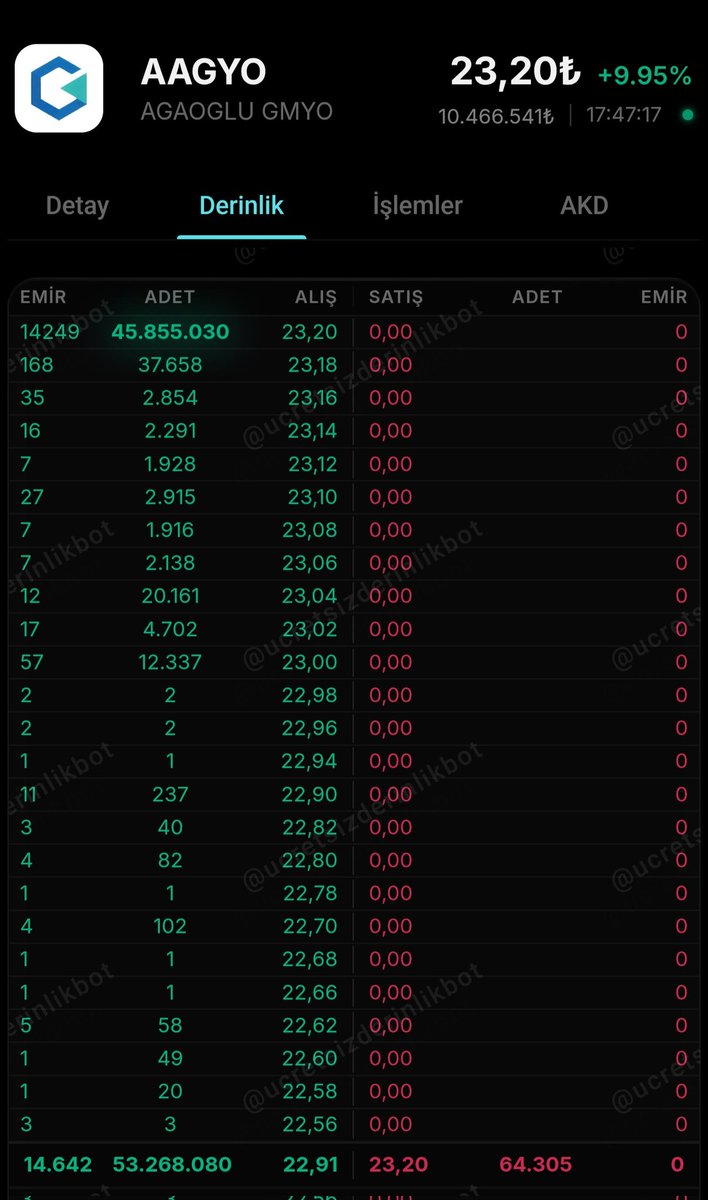The width and height of the screenshot is (708, 1200).
Task: Select the 22,78 bid price
Action: point(310,893)
